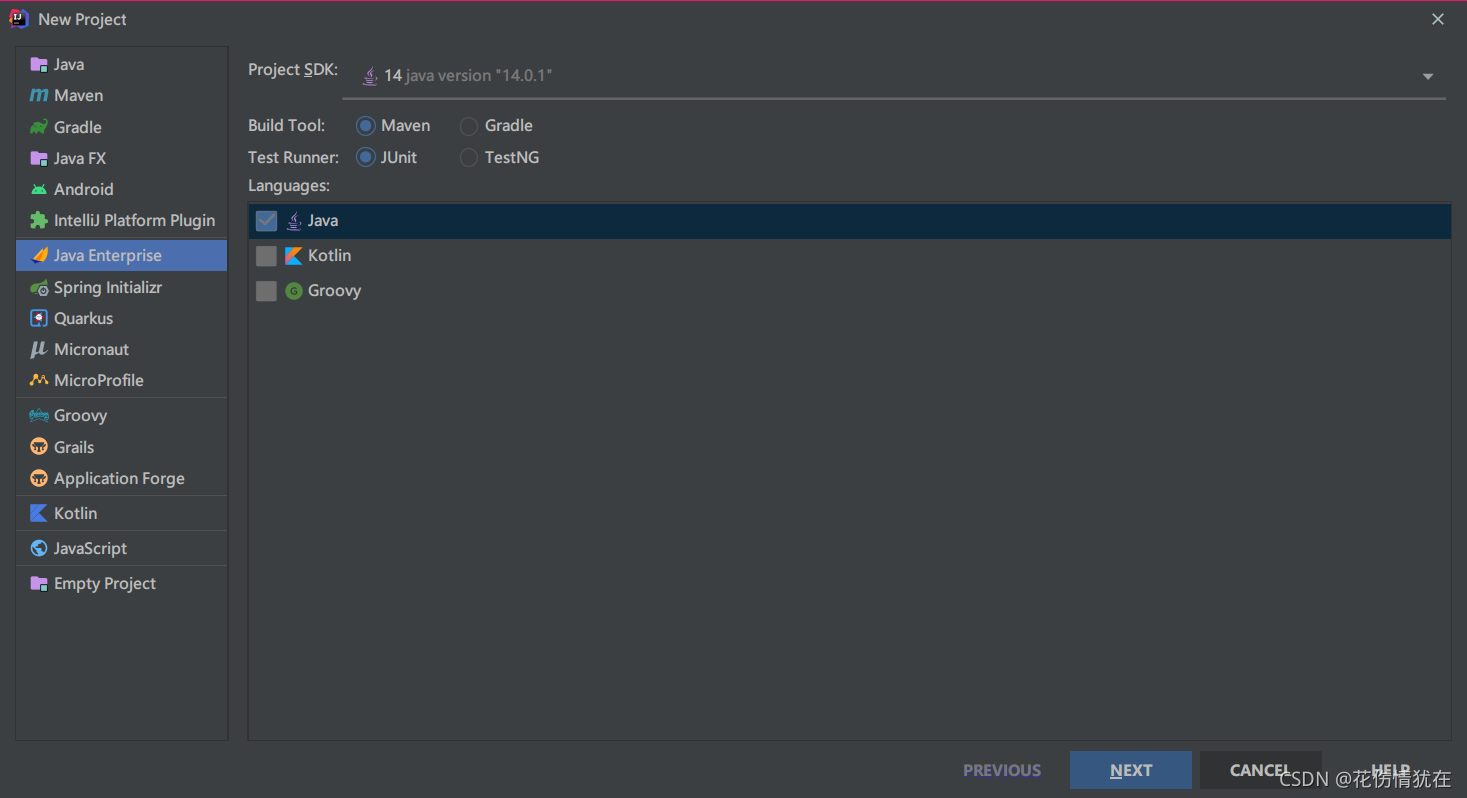Screen dimensions: 1467x798
Task: Click the Gradle elephant icon
Action: (x=39, y=127)
